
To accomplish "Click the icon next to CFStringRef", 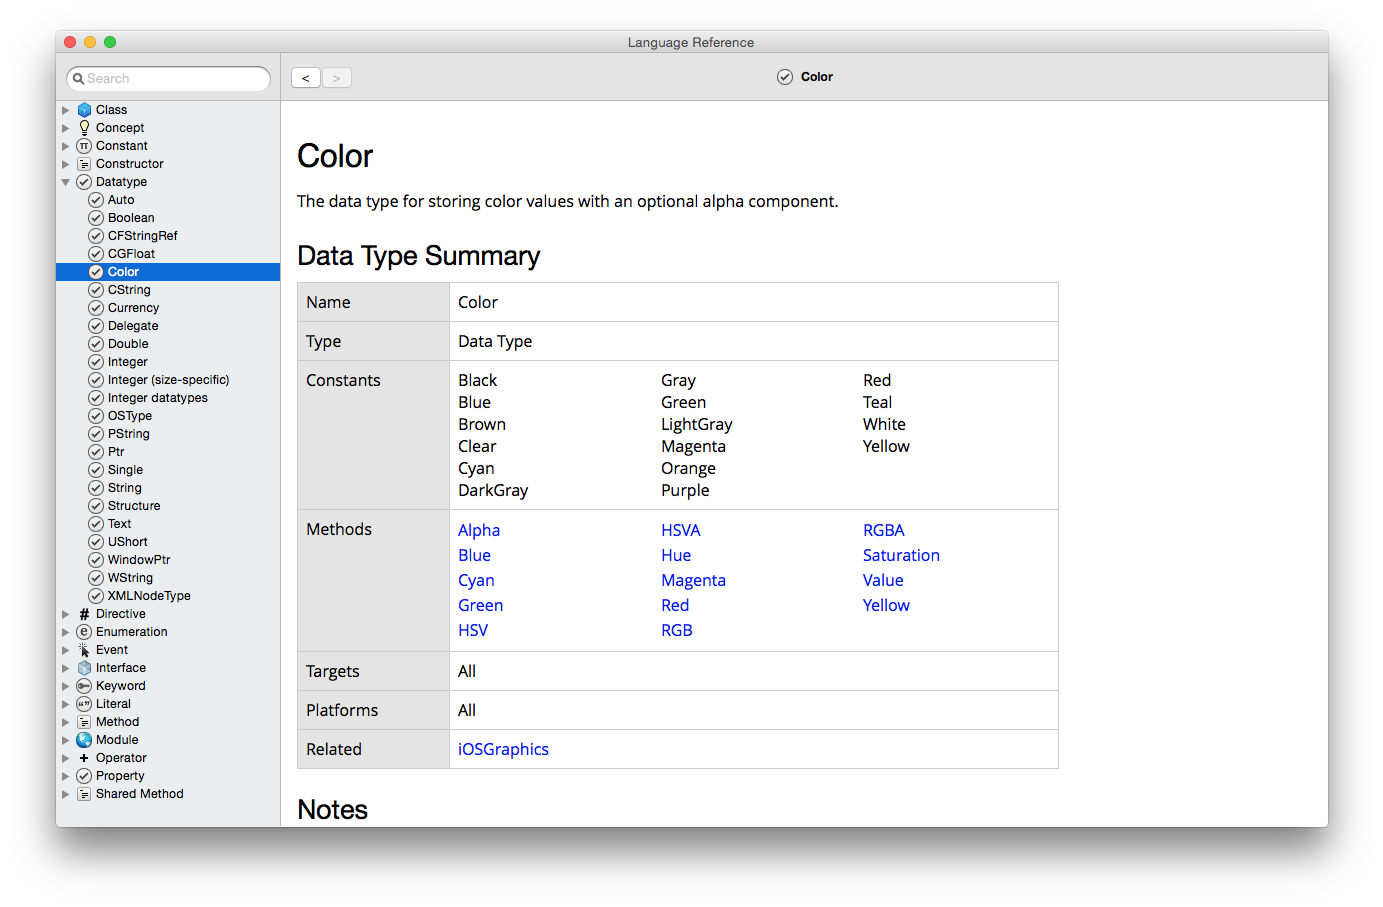I will click(x=96, y=236).
